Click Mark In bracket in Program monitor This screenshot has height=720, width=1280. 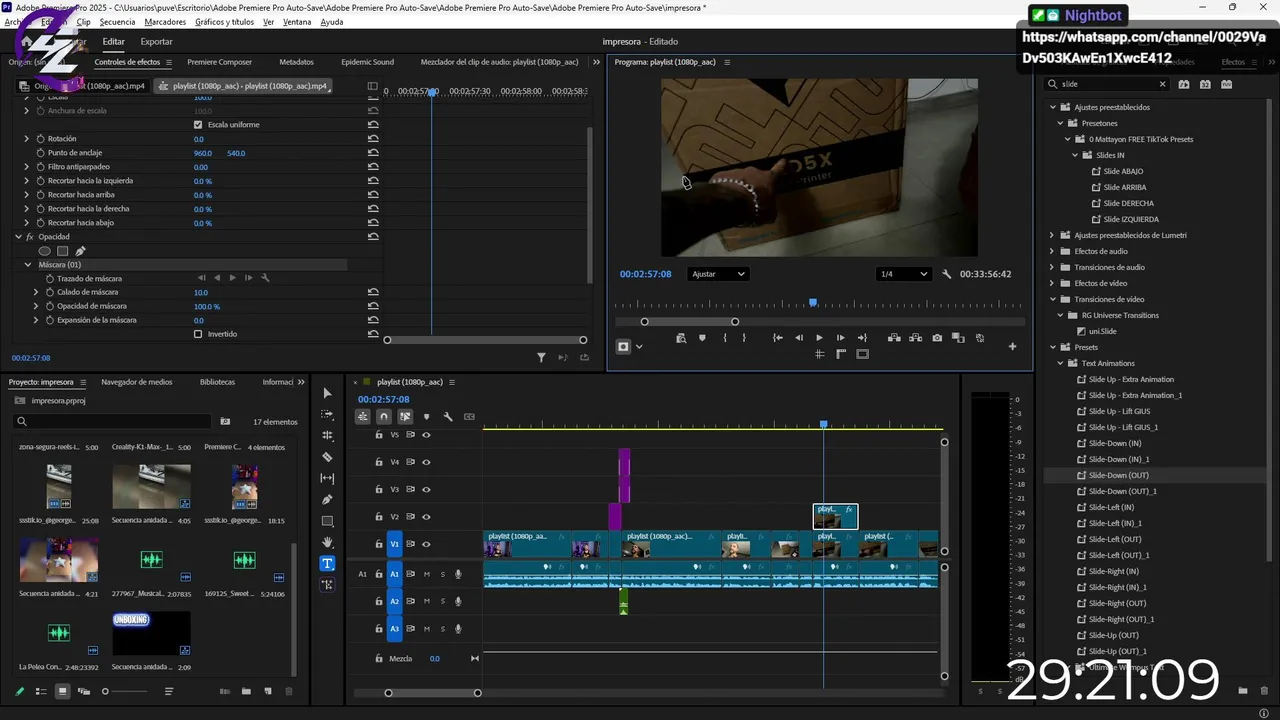pyautogui.click(x=727, y=338)
